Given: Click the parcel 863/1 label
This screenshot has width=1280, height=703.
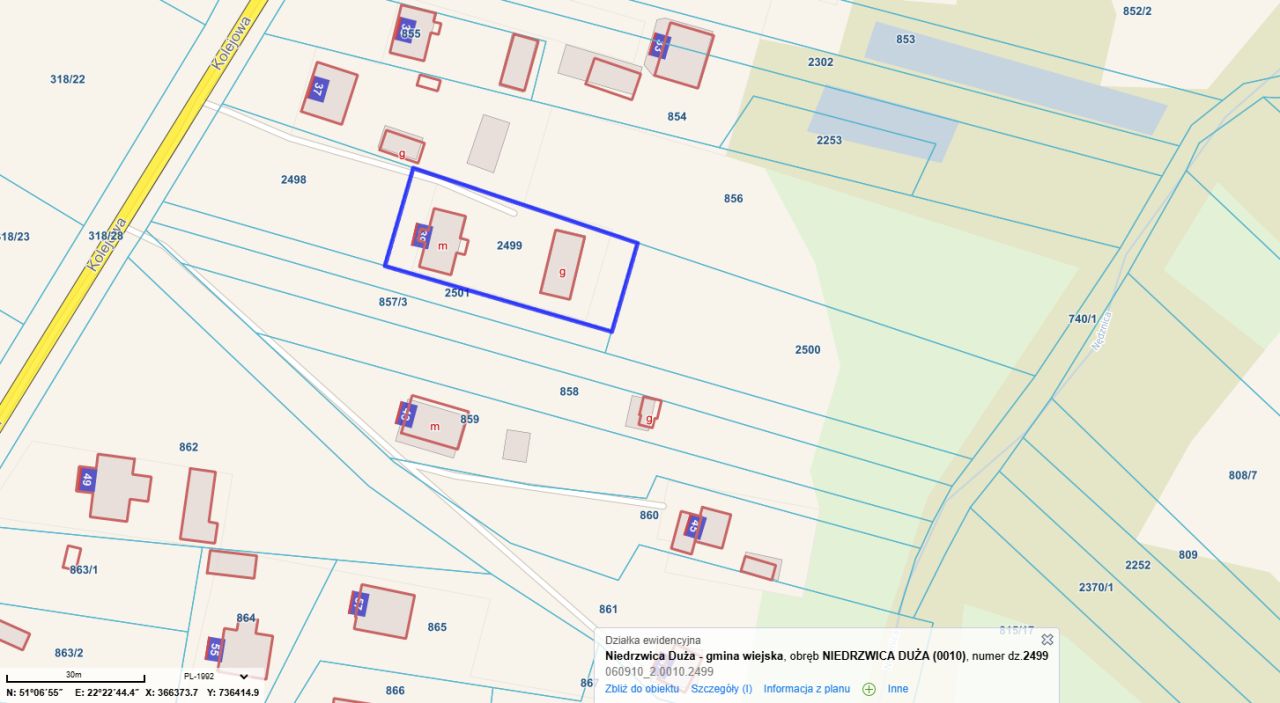Looking at the screenshot, I should tap(85, 570).
